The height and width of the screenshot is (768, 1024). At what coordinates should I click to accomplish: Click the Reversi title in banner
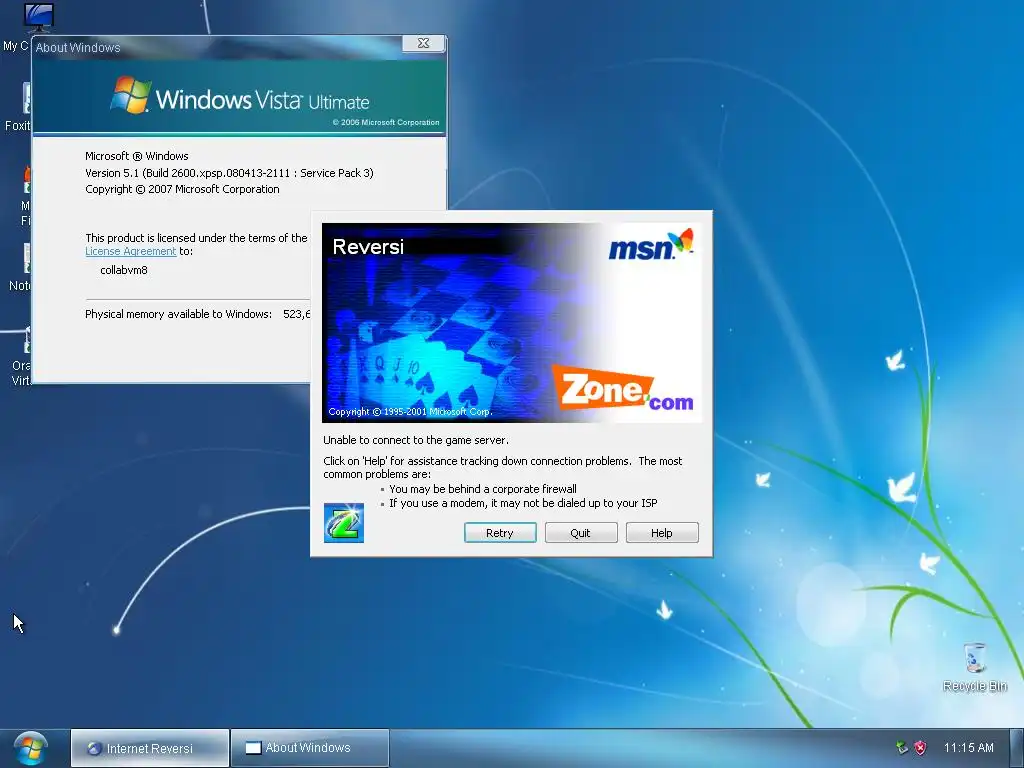click(368, 247)
